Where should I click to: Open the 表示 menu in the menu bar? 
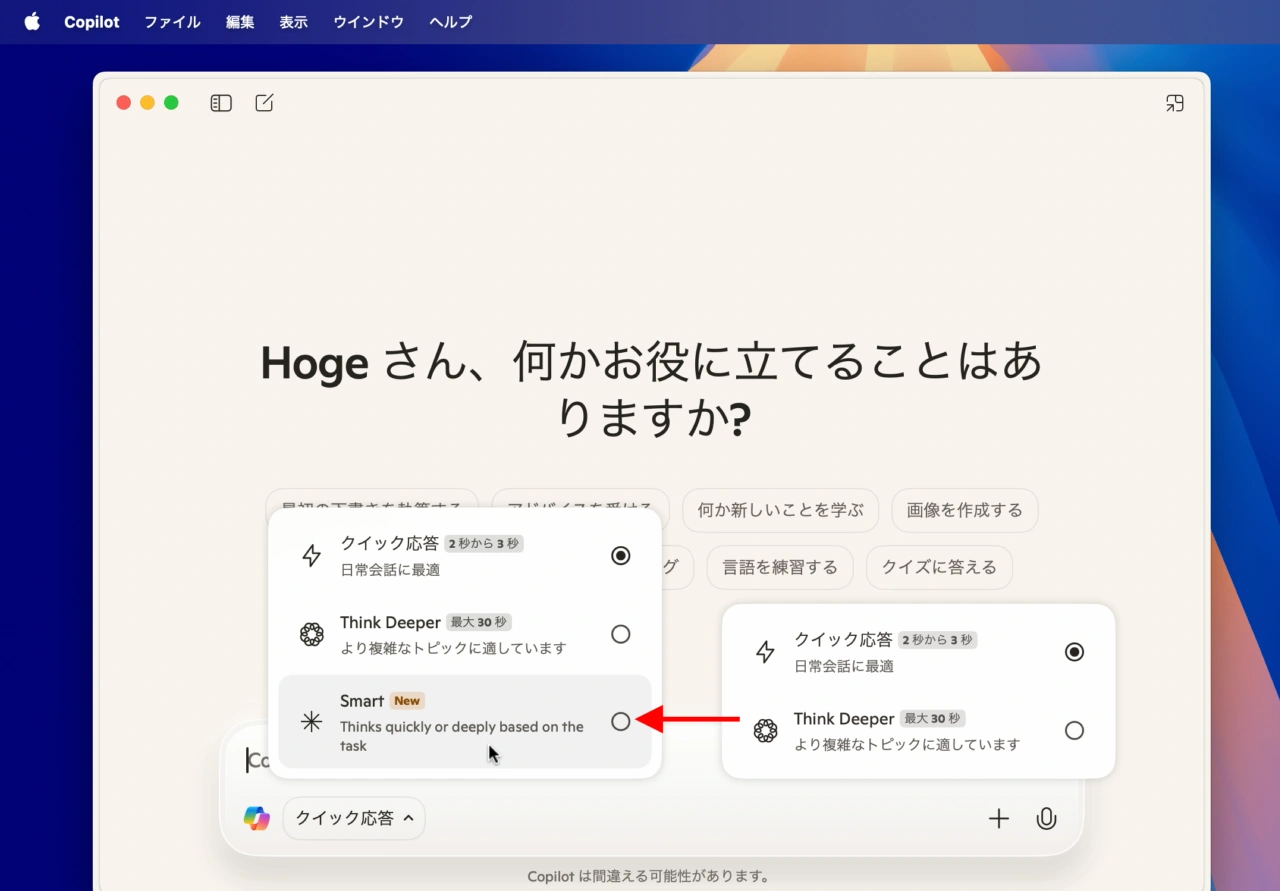point(293,21)
